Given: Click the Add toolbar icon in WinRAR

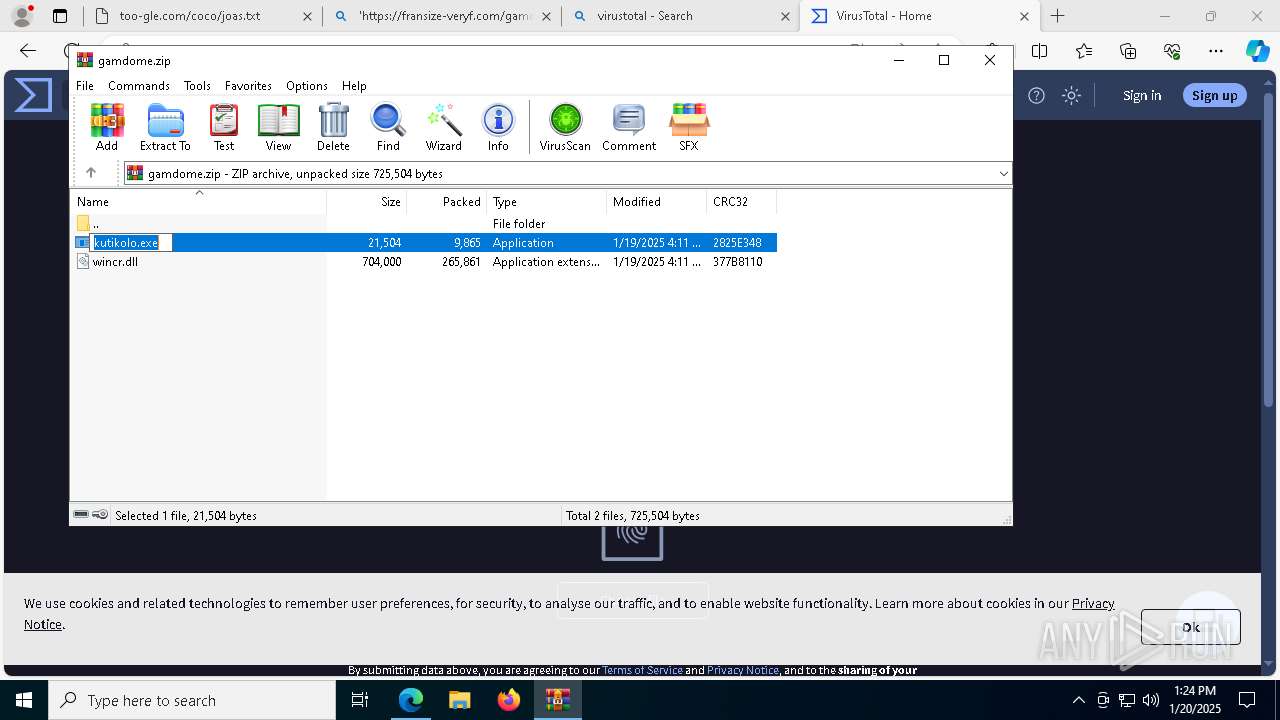Looking at the screenshot, I should tap(107, 127).
